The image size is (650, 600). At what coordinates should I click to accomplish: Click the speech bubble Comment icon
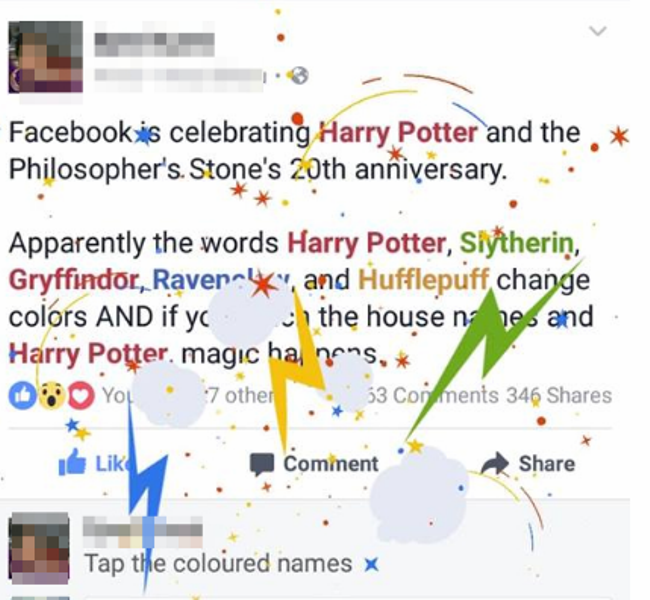pos(261,464)
